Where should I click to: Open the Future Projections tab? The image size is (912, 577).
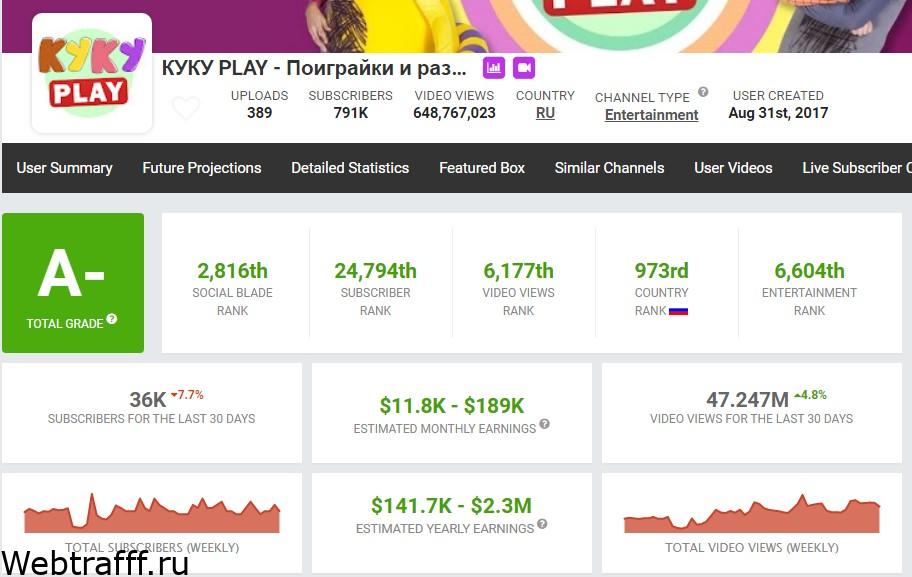click(x=202, y=168)
